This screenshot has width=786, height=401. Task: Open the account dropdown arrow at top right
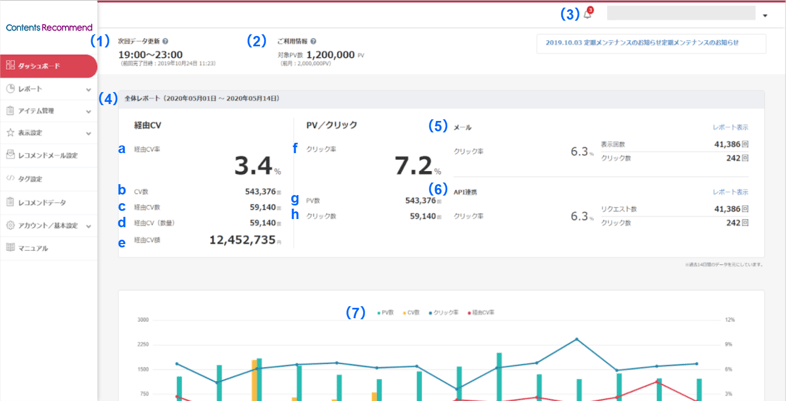click(765, 16)
